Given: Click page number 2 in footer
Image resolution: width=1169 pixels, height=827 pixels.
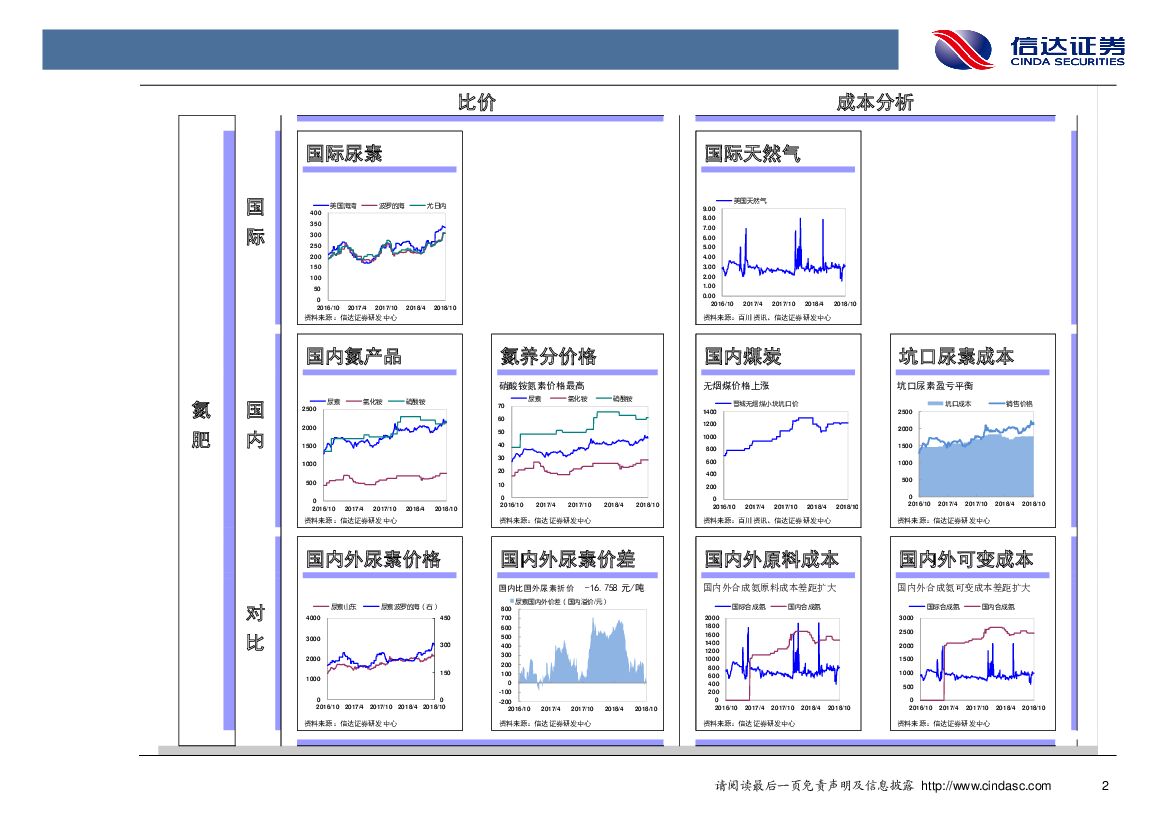Looking at the screenshot, I should [x=1105, y=785].
